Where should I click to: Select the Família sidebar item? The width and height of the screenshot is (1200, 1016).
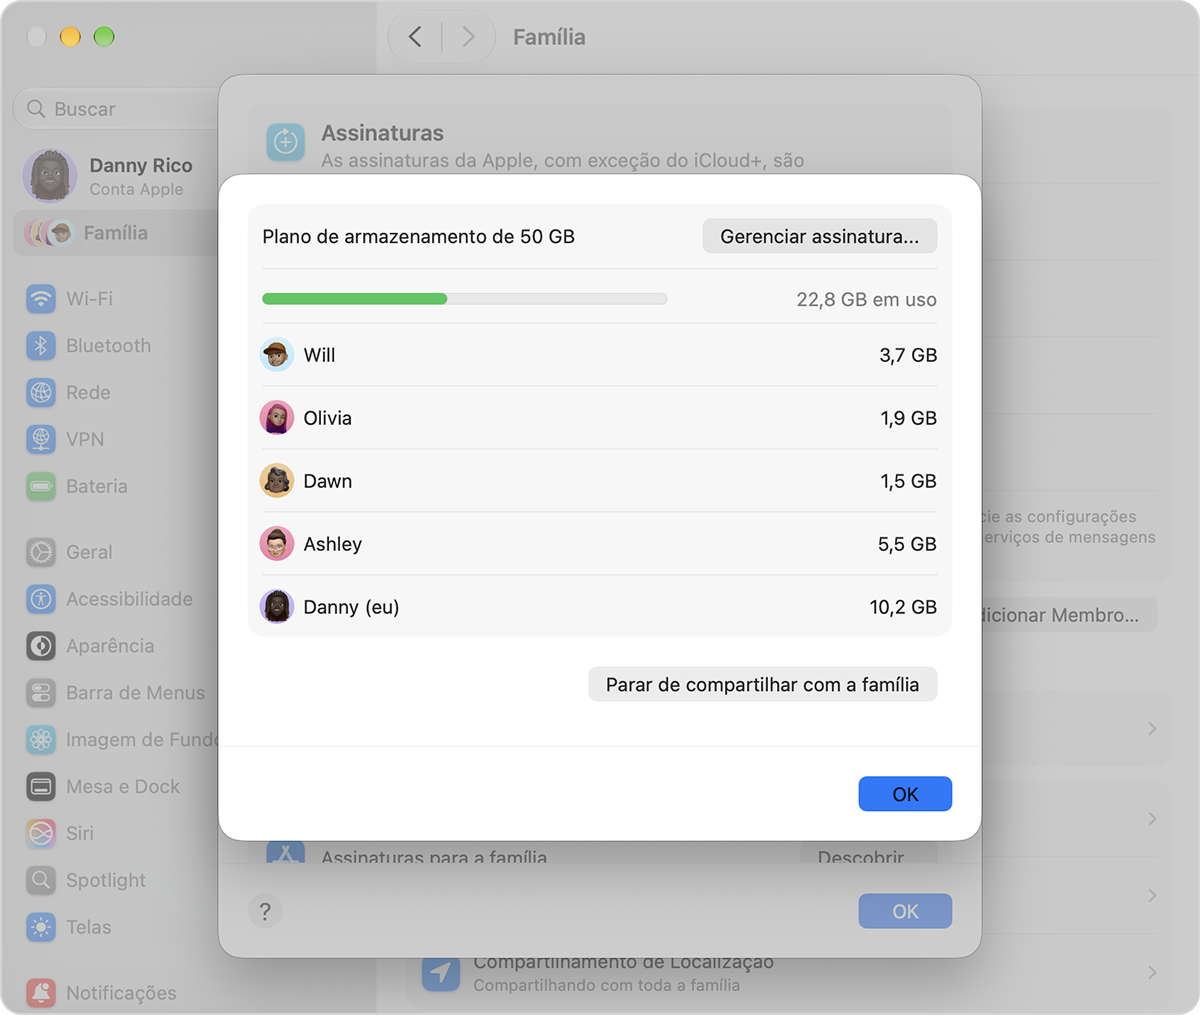116,233
